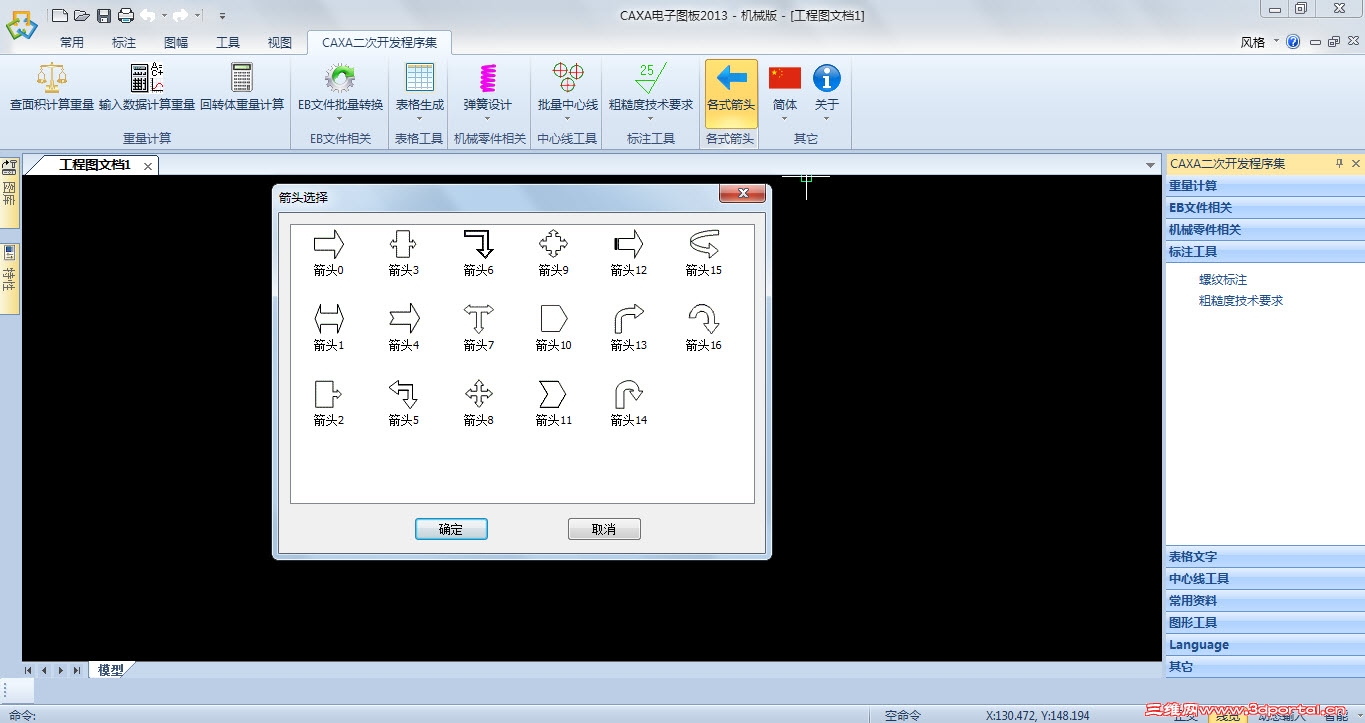Select arrow style 箭头15
The image size is (1365, 723).
tap(703, 252)
